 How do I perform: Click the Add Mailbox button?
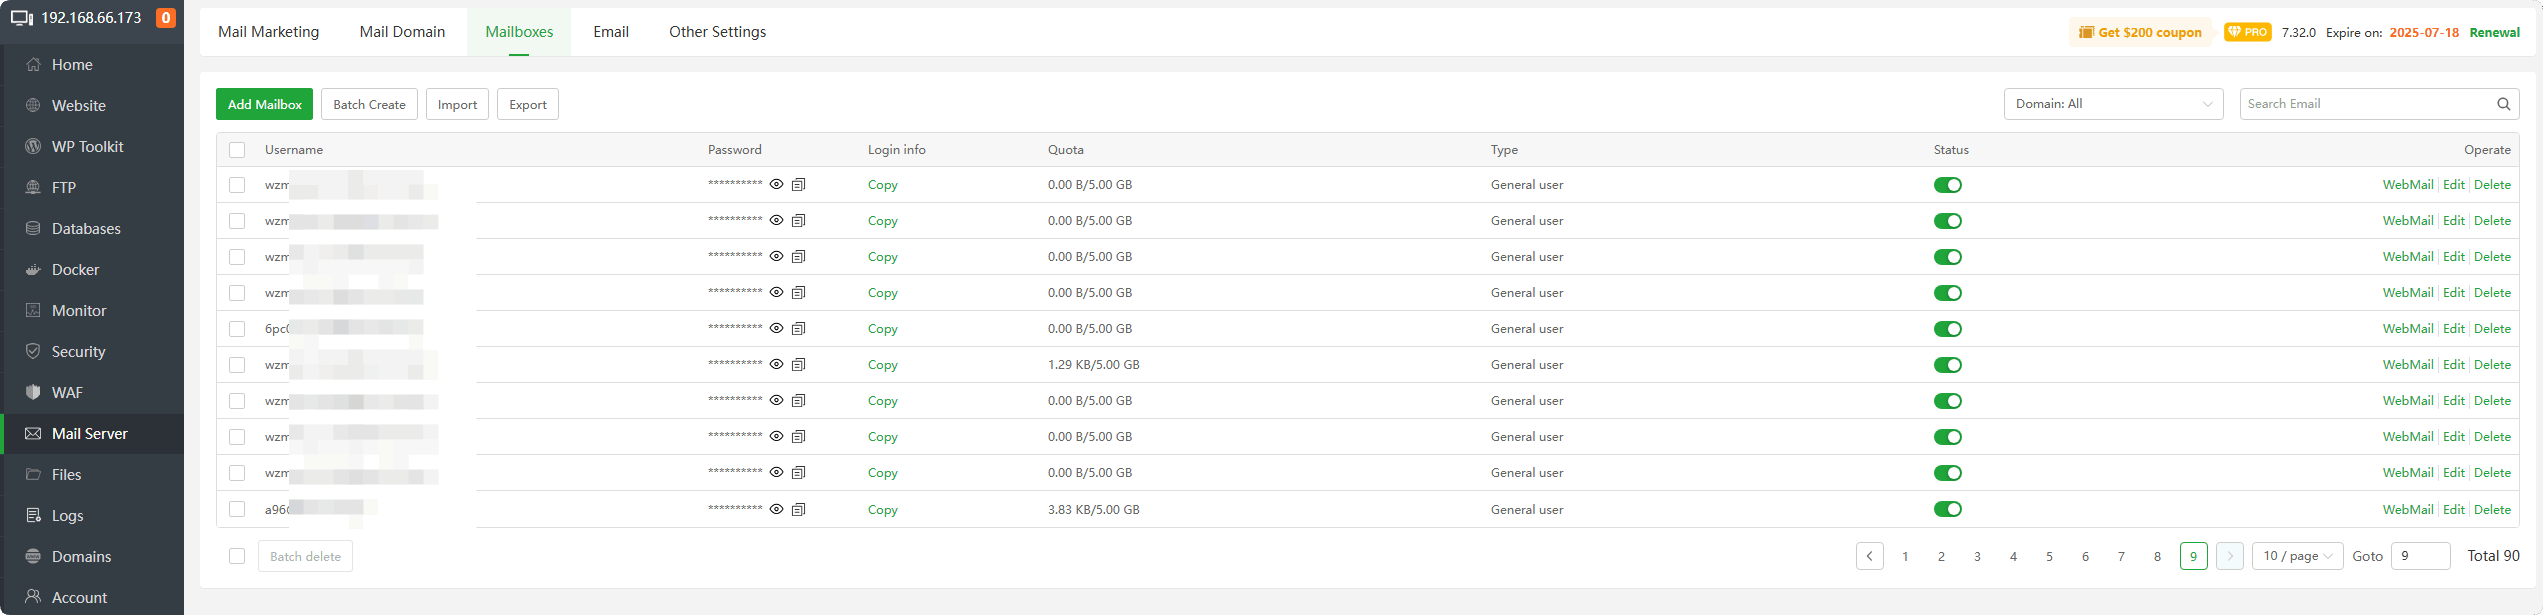(x=264, y=104)
